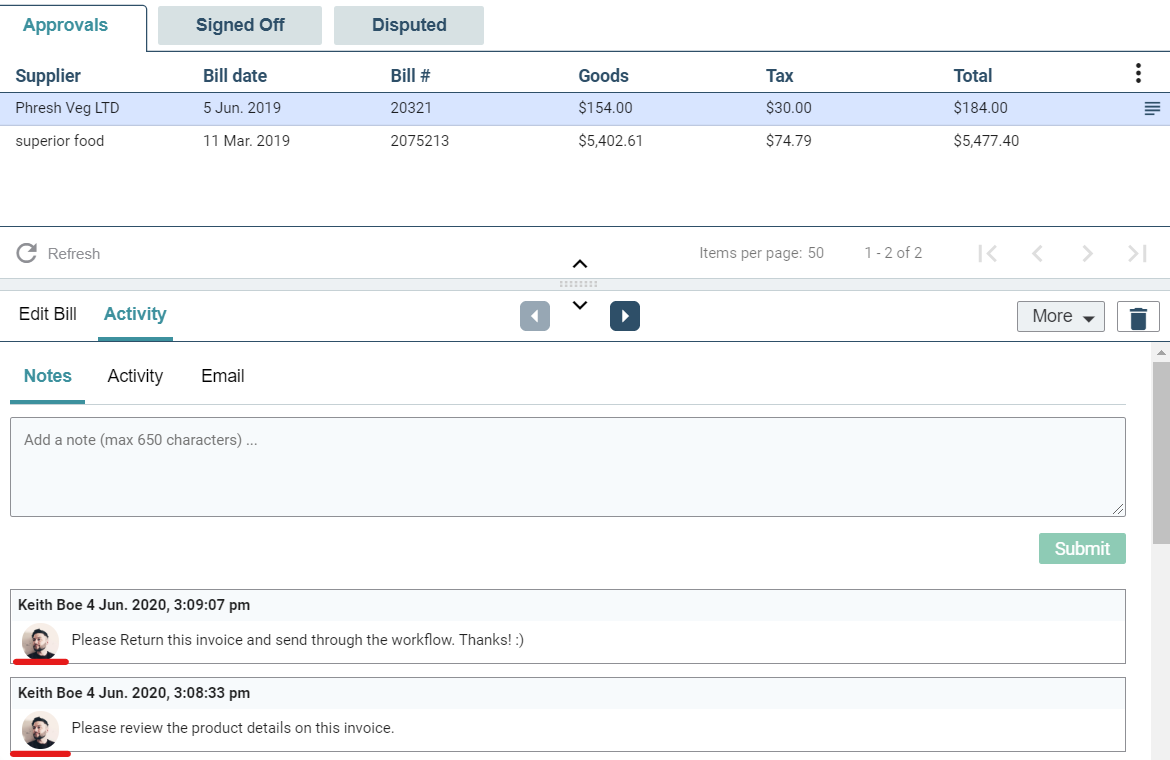1170x760 pixels.
Task: Go to previous bill with left arrow
Action: click(535, 316)
